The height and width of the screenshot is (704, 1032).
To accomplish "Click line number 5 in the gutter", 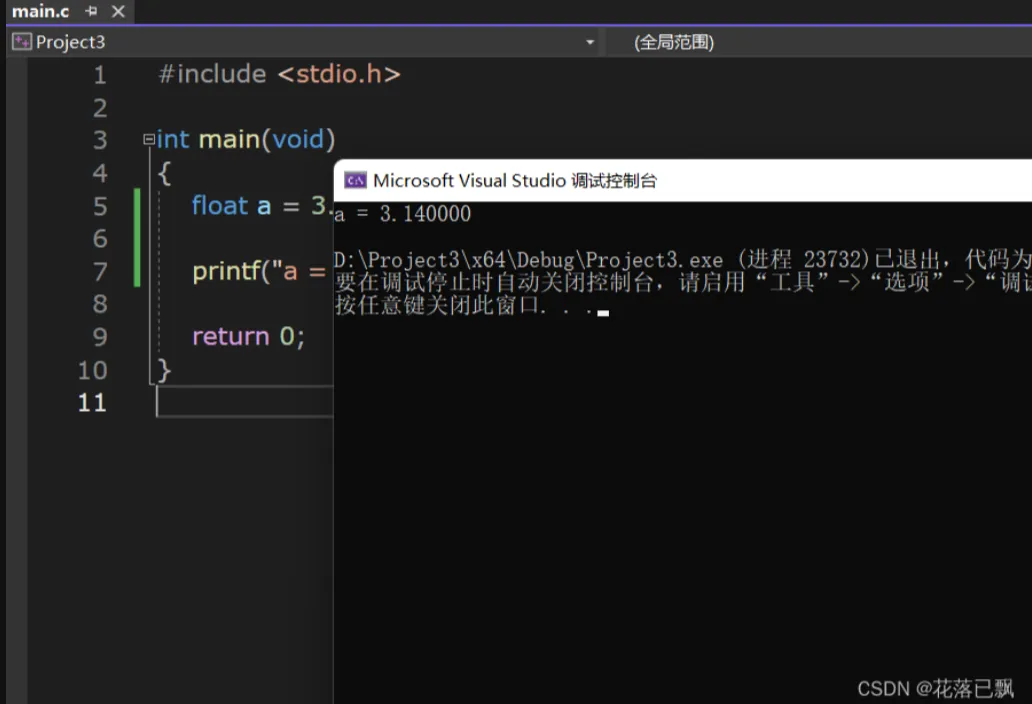I will pos(99,207).
